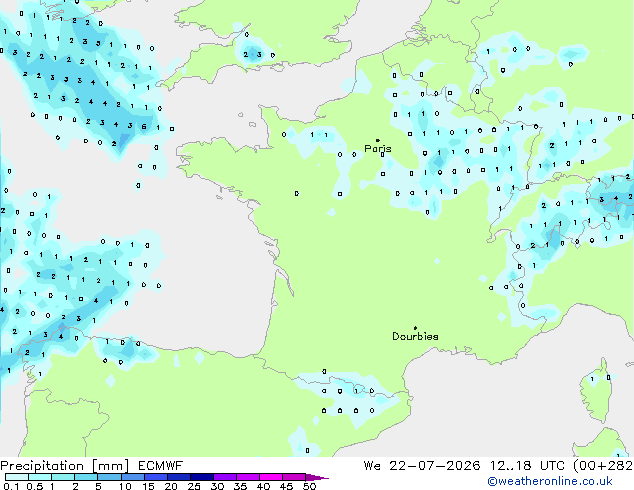The height and width of the screenshot is (490, 634).
Task: Click the '0.1' legend scale value
Action: (11, 486)
